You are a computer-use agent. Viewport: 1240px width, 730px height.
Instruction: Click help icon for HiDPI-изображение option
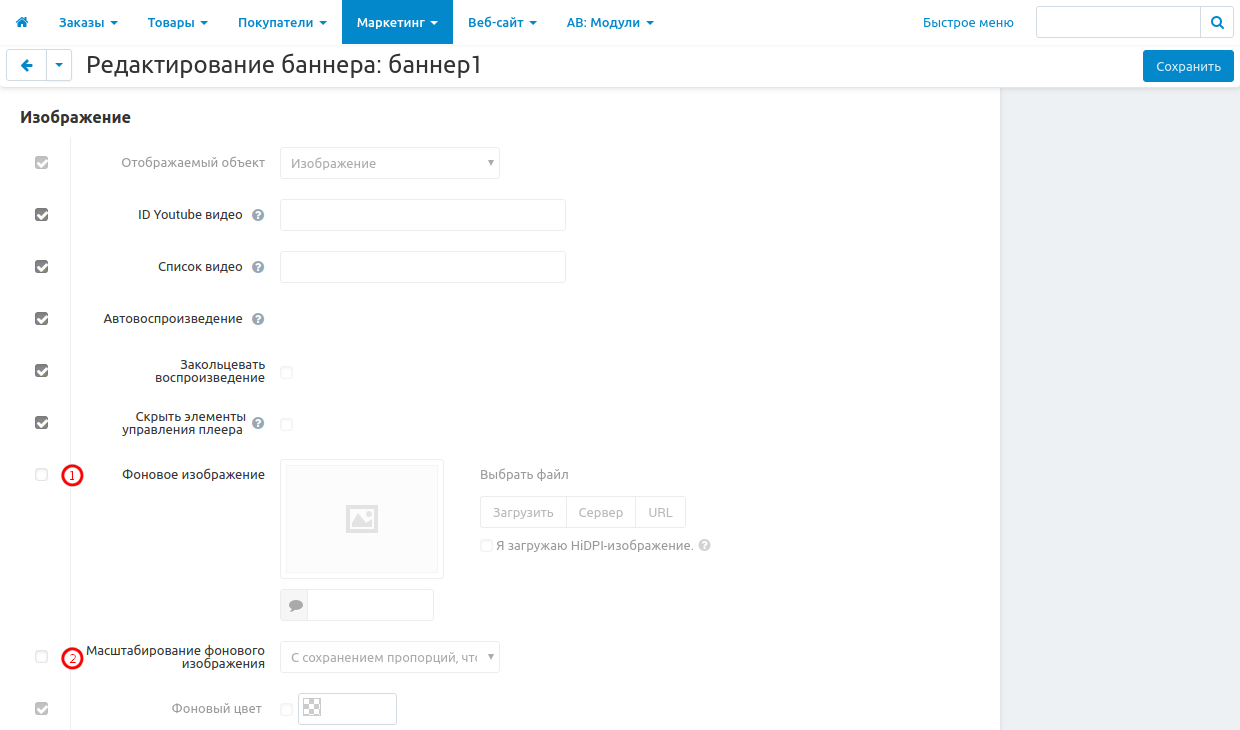(x=705, y=546)
